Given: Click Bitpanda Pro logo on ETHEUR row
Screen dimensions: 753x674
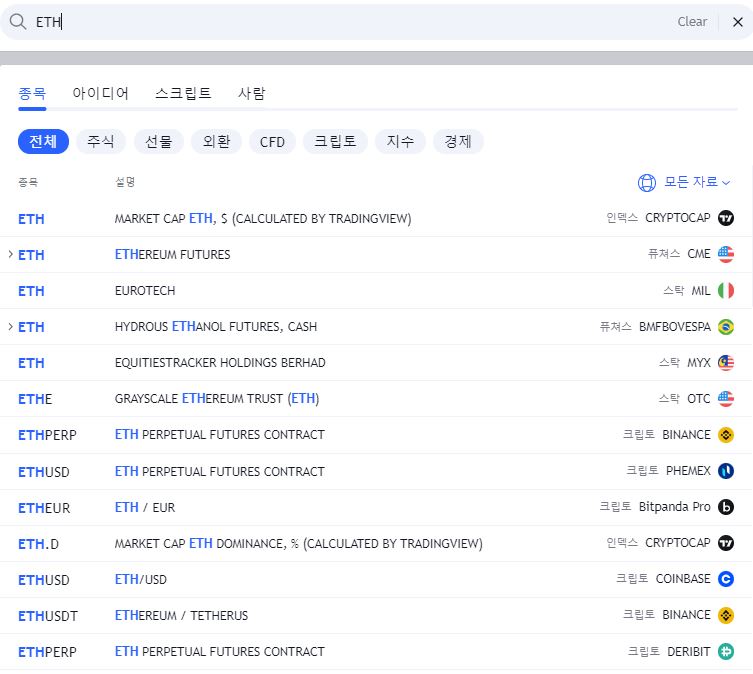Looking at the screenshot, I should [x=726, y=507].
